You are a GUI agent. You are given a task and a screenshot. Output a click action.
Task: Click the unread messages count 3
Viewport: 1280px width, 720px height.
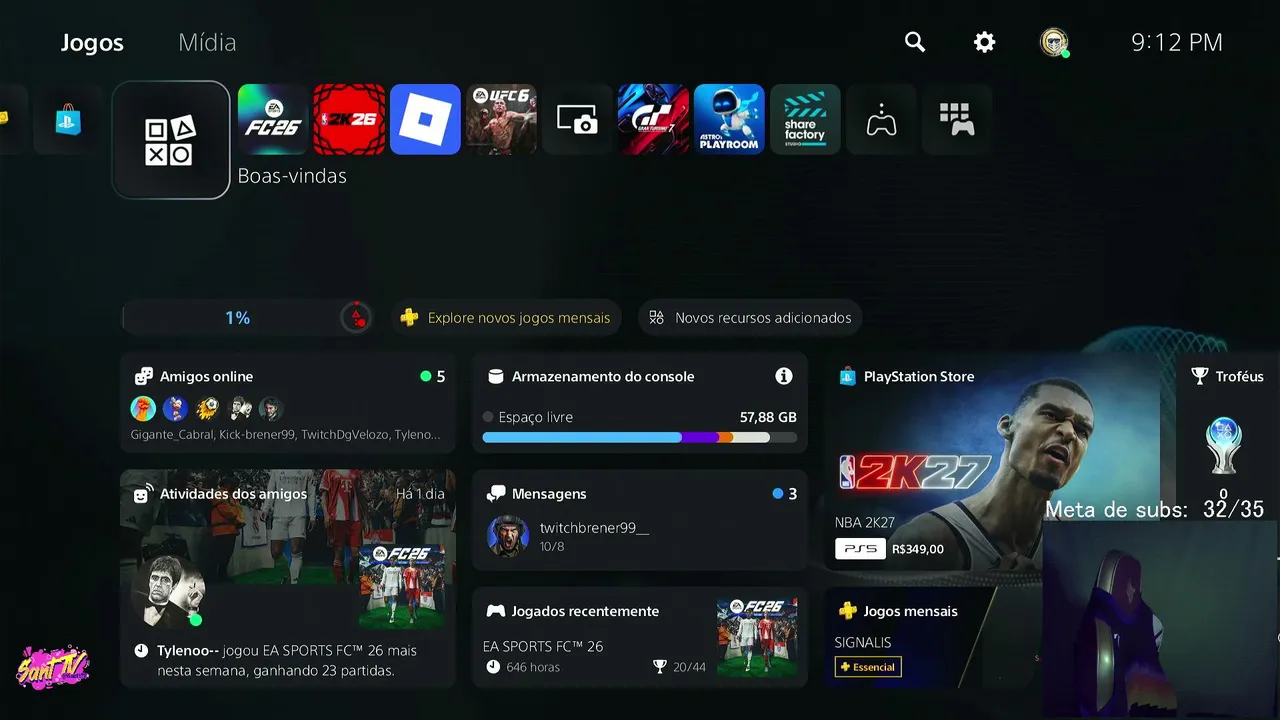[793, 494]
